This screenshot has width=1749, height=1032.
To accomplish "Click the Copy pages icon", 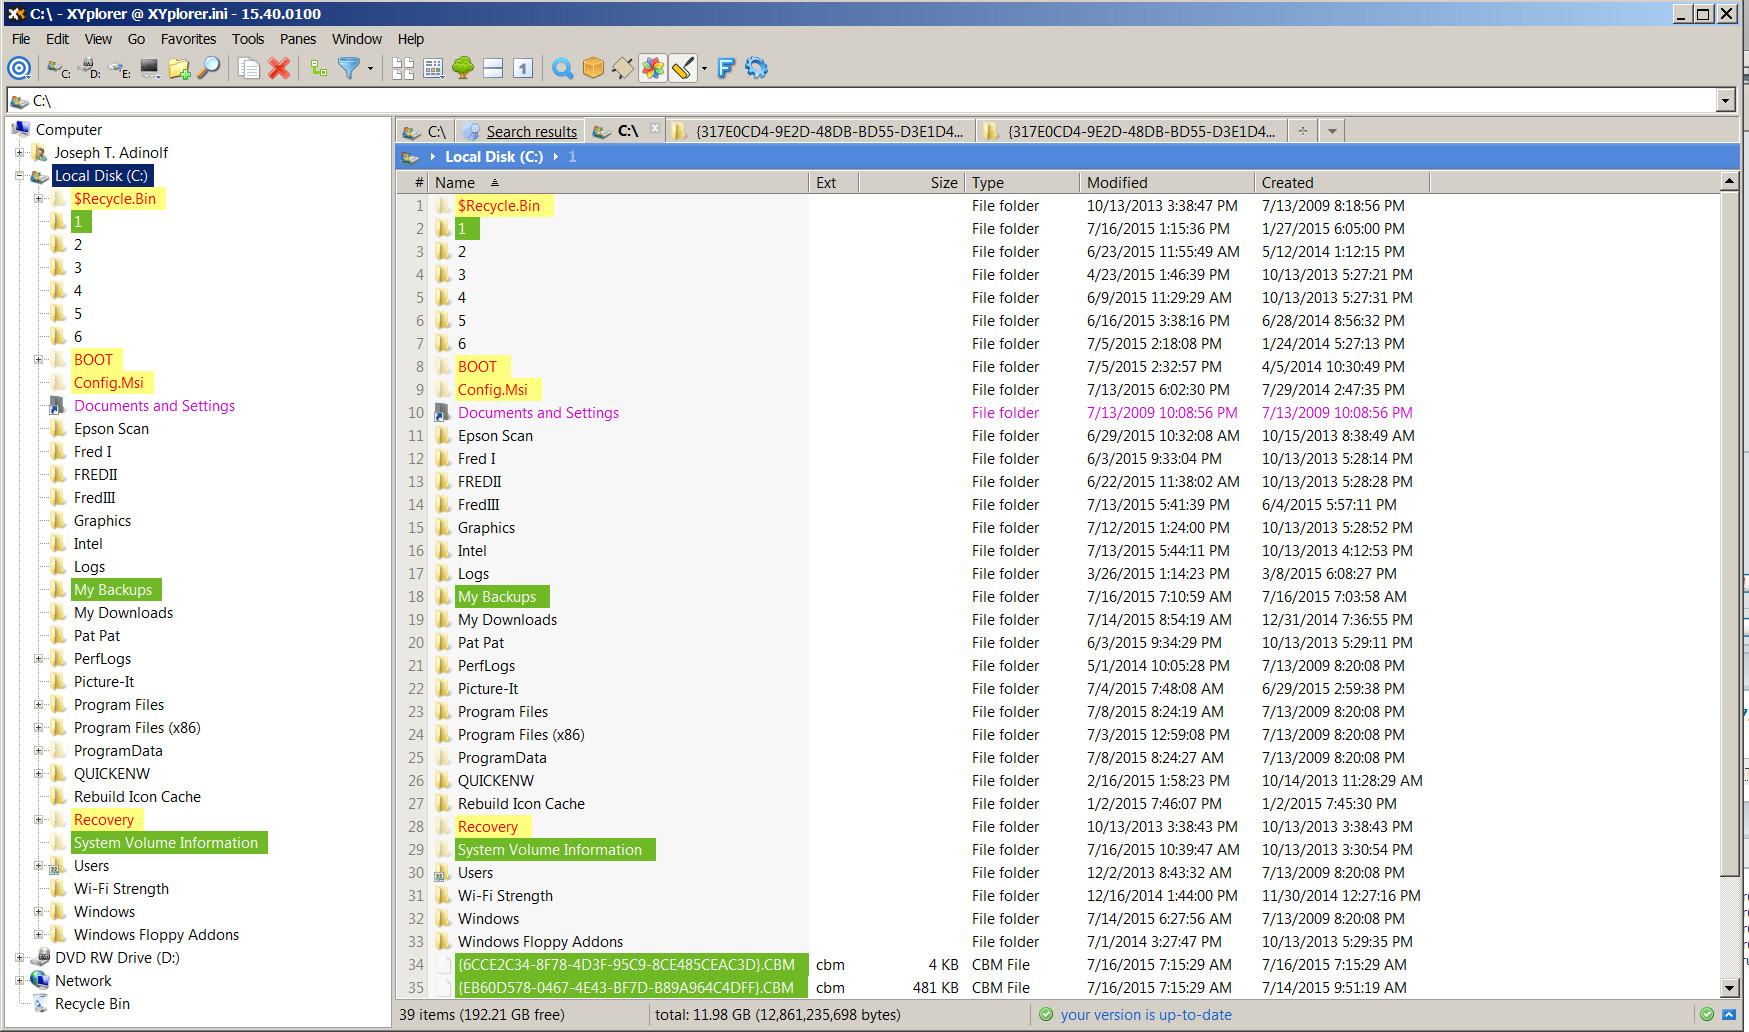I will click(249, 68).
